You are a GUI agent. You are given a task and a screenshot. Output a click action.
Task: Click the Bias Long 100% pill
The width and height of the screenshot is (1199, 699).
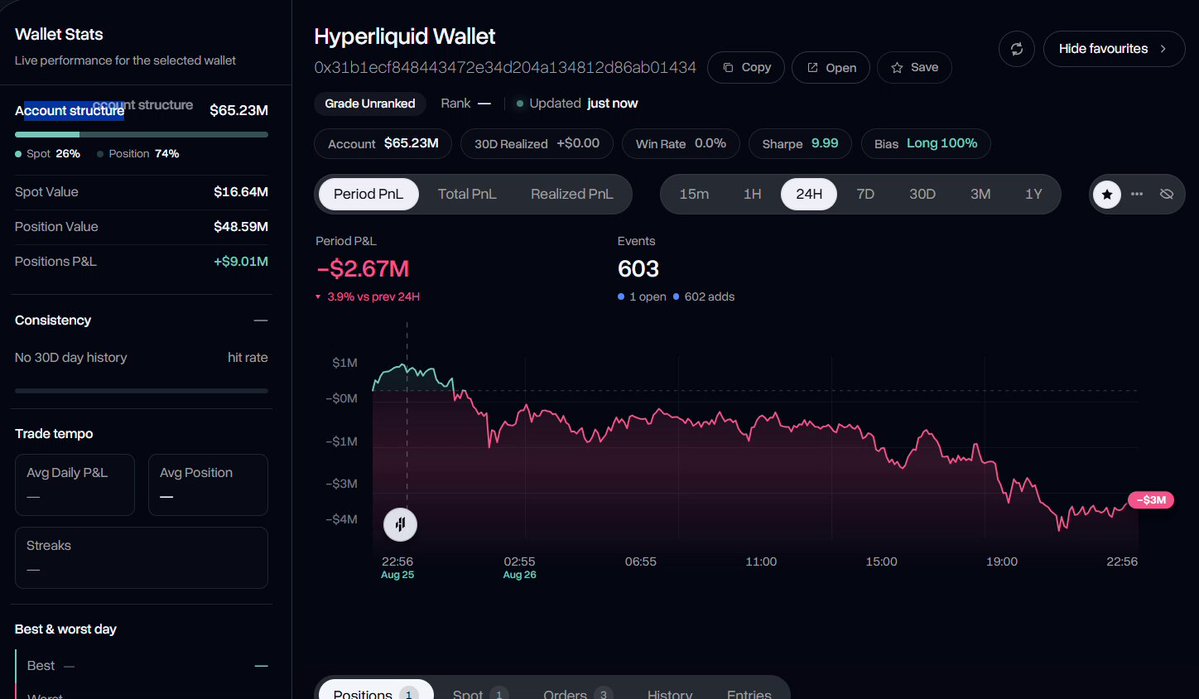coord(926,144)
